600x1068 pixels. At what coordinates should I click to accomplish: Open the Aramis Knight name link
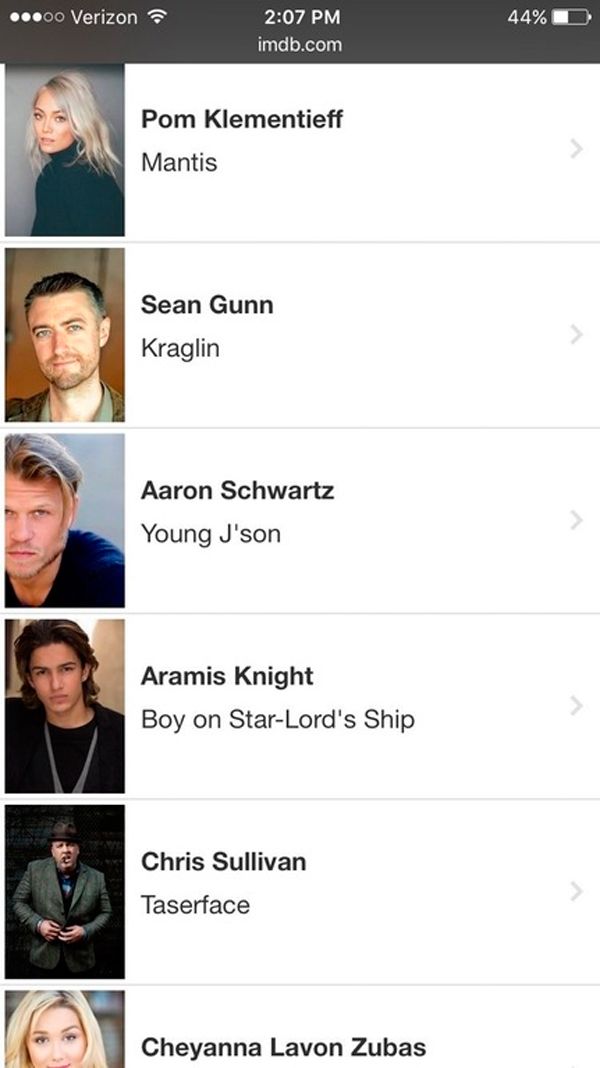pos(227,676)
